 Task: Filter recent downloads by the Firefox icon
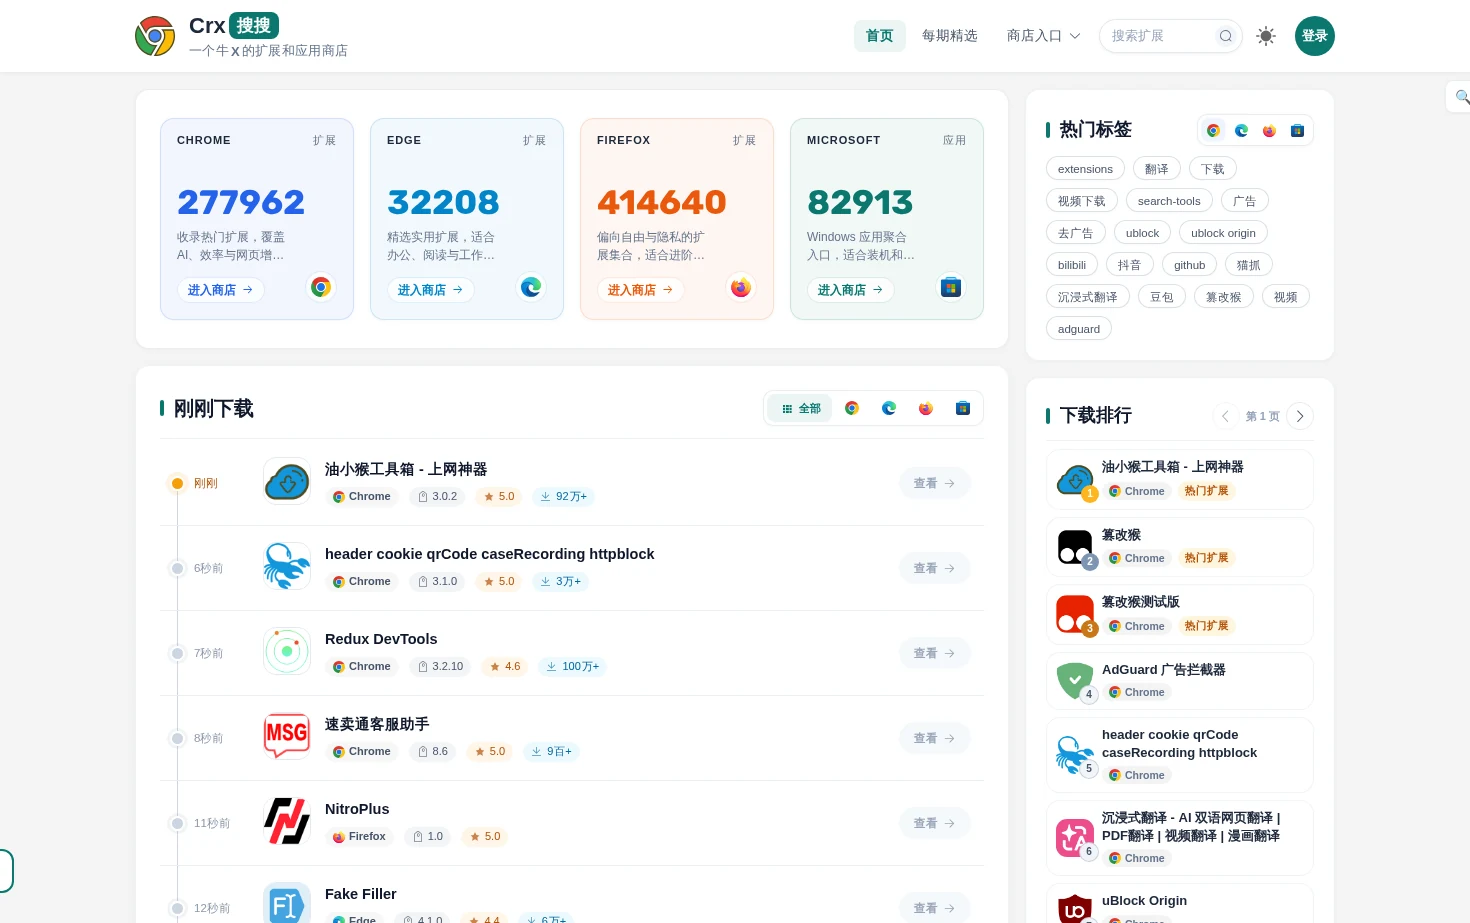point(926,408)
